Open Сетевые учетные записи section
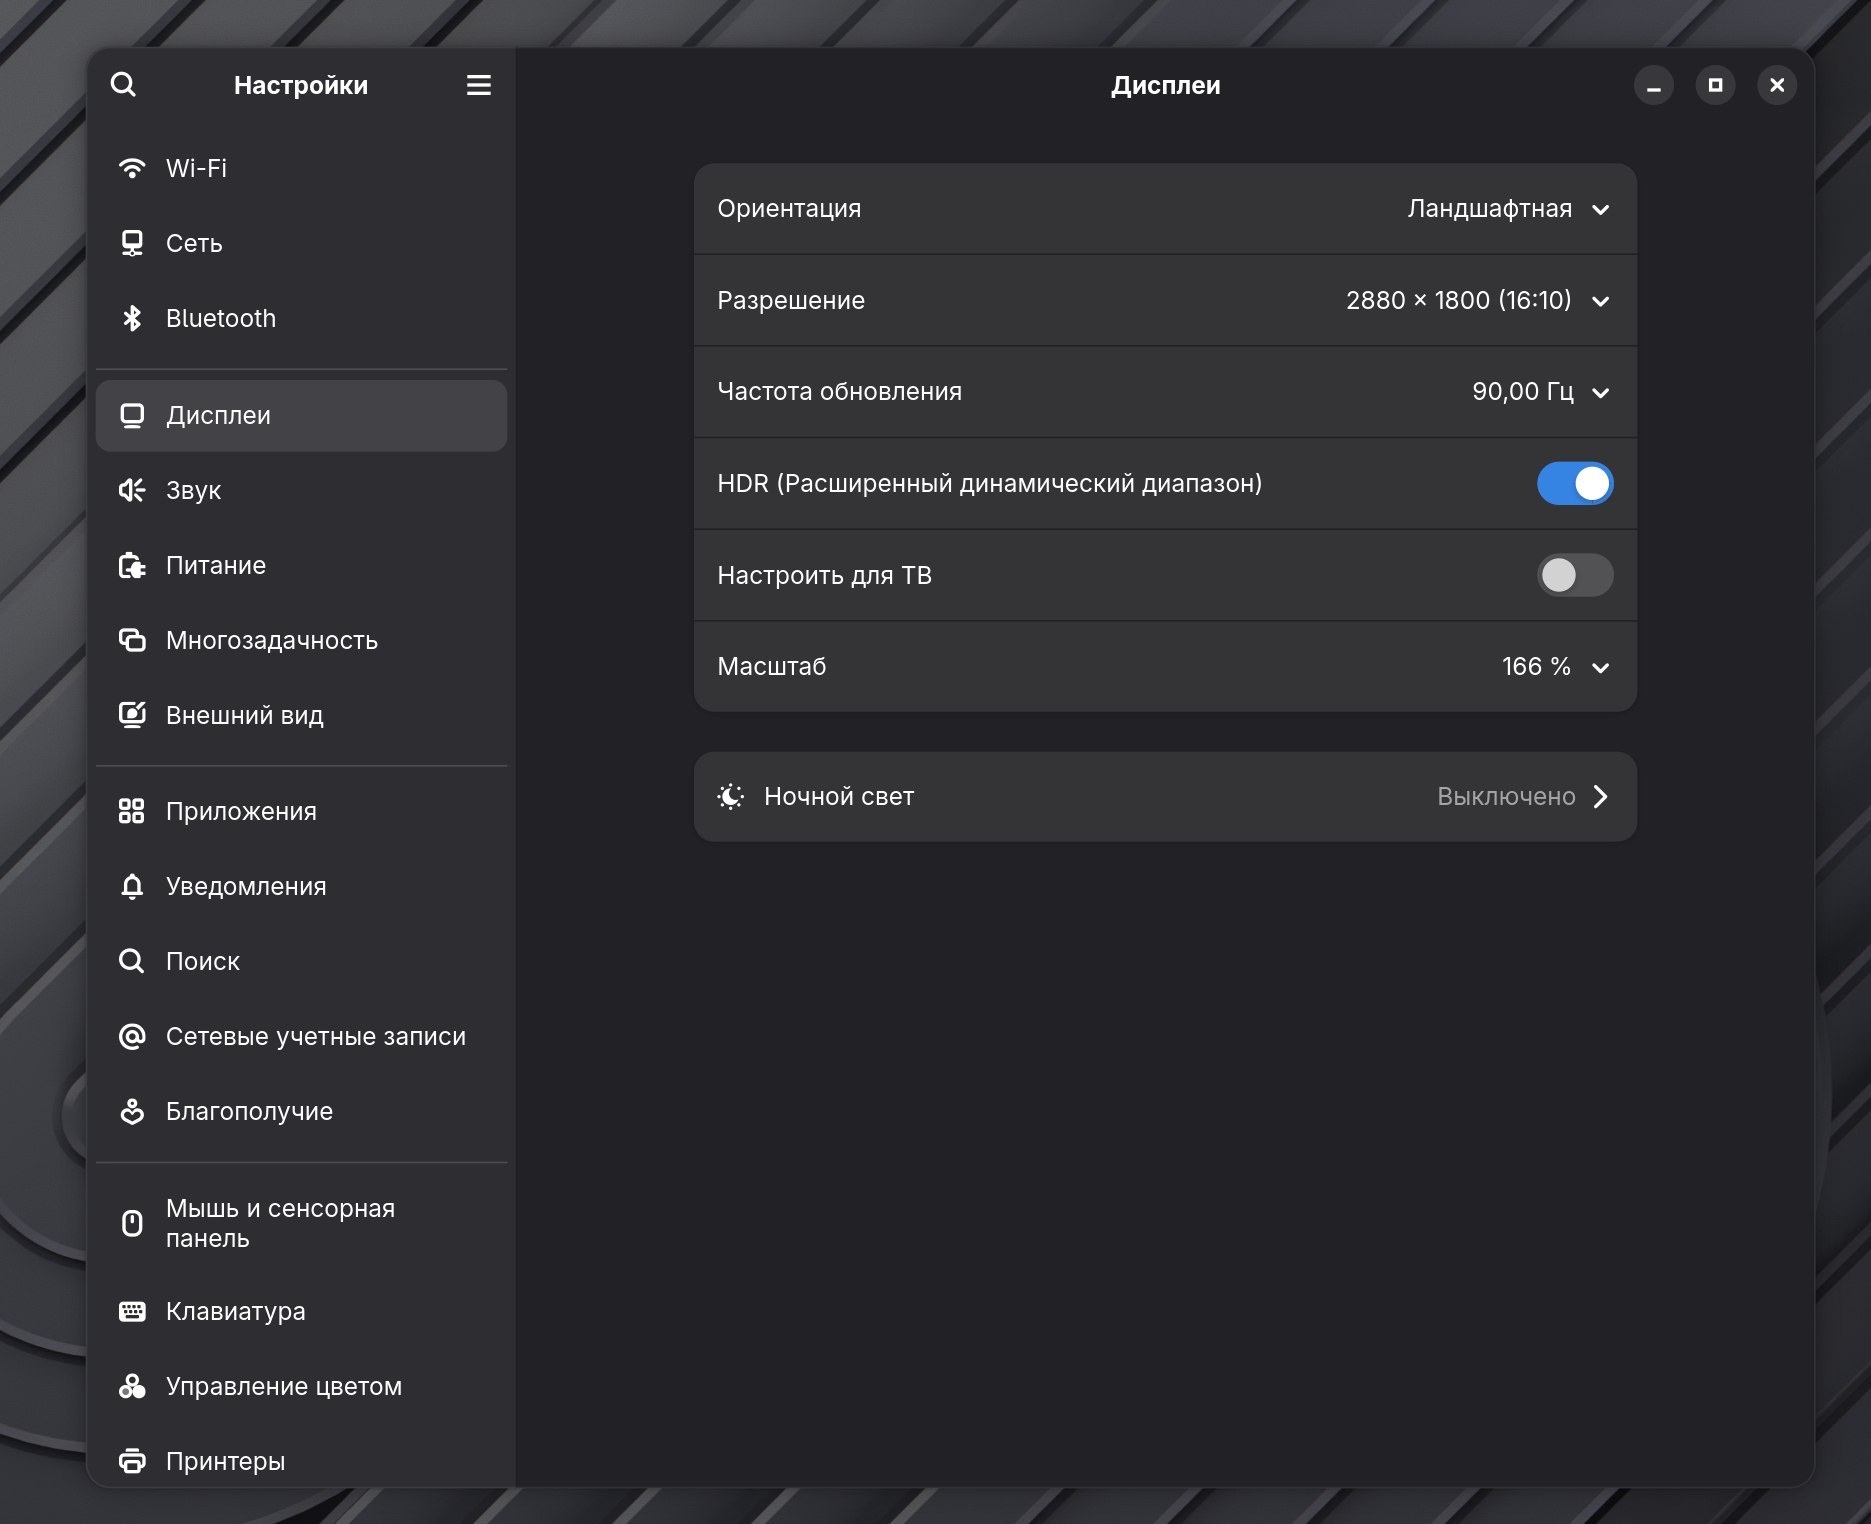Screen dimensions: 1871x1524 coord(315,1036)
